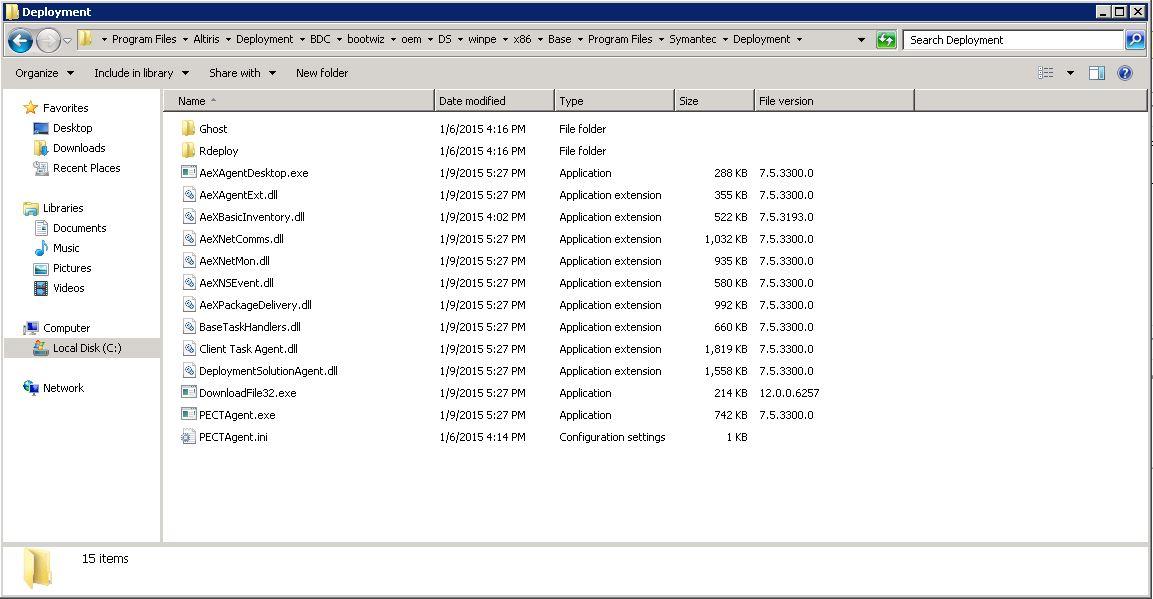Image resolution: width=1153 pixels, height=599 pixels.
Task: Click the search magnifier icon
Action: pos(1134,40)
